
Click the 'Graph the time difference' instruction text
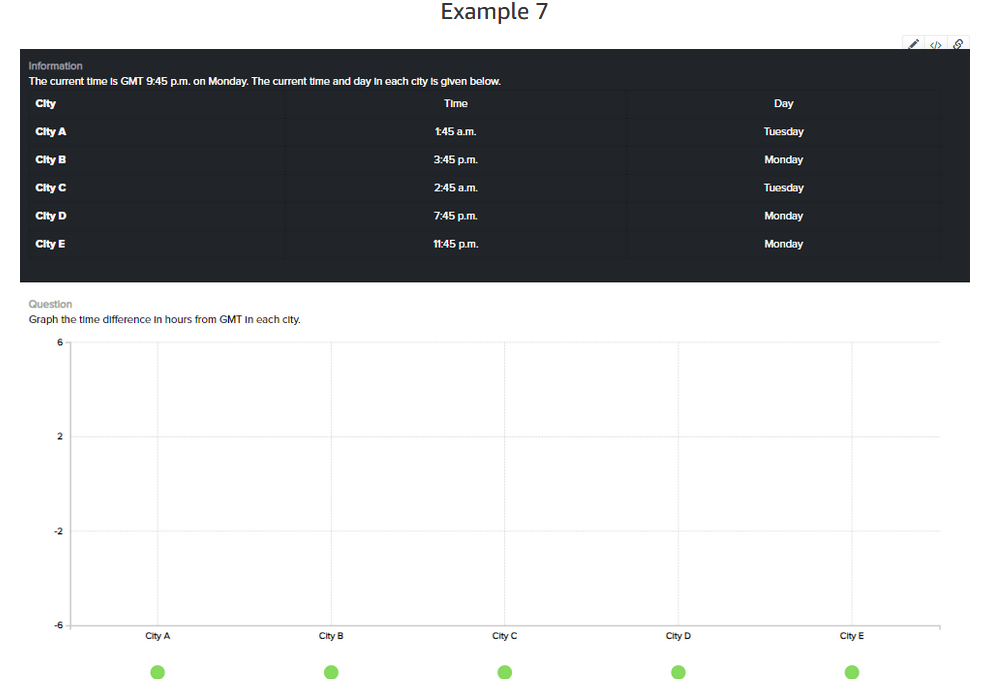pos(164,319)
